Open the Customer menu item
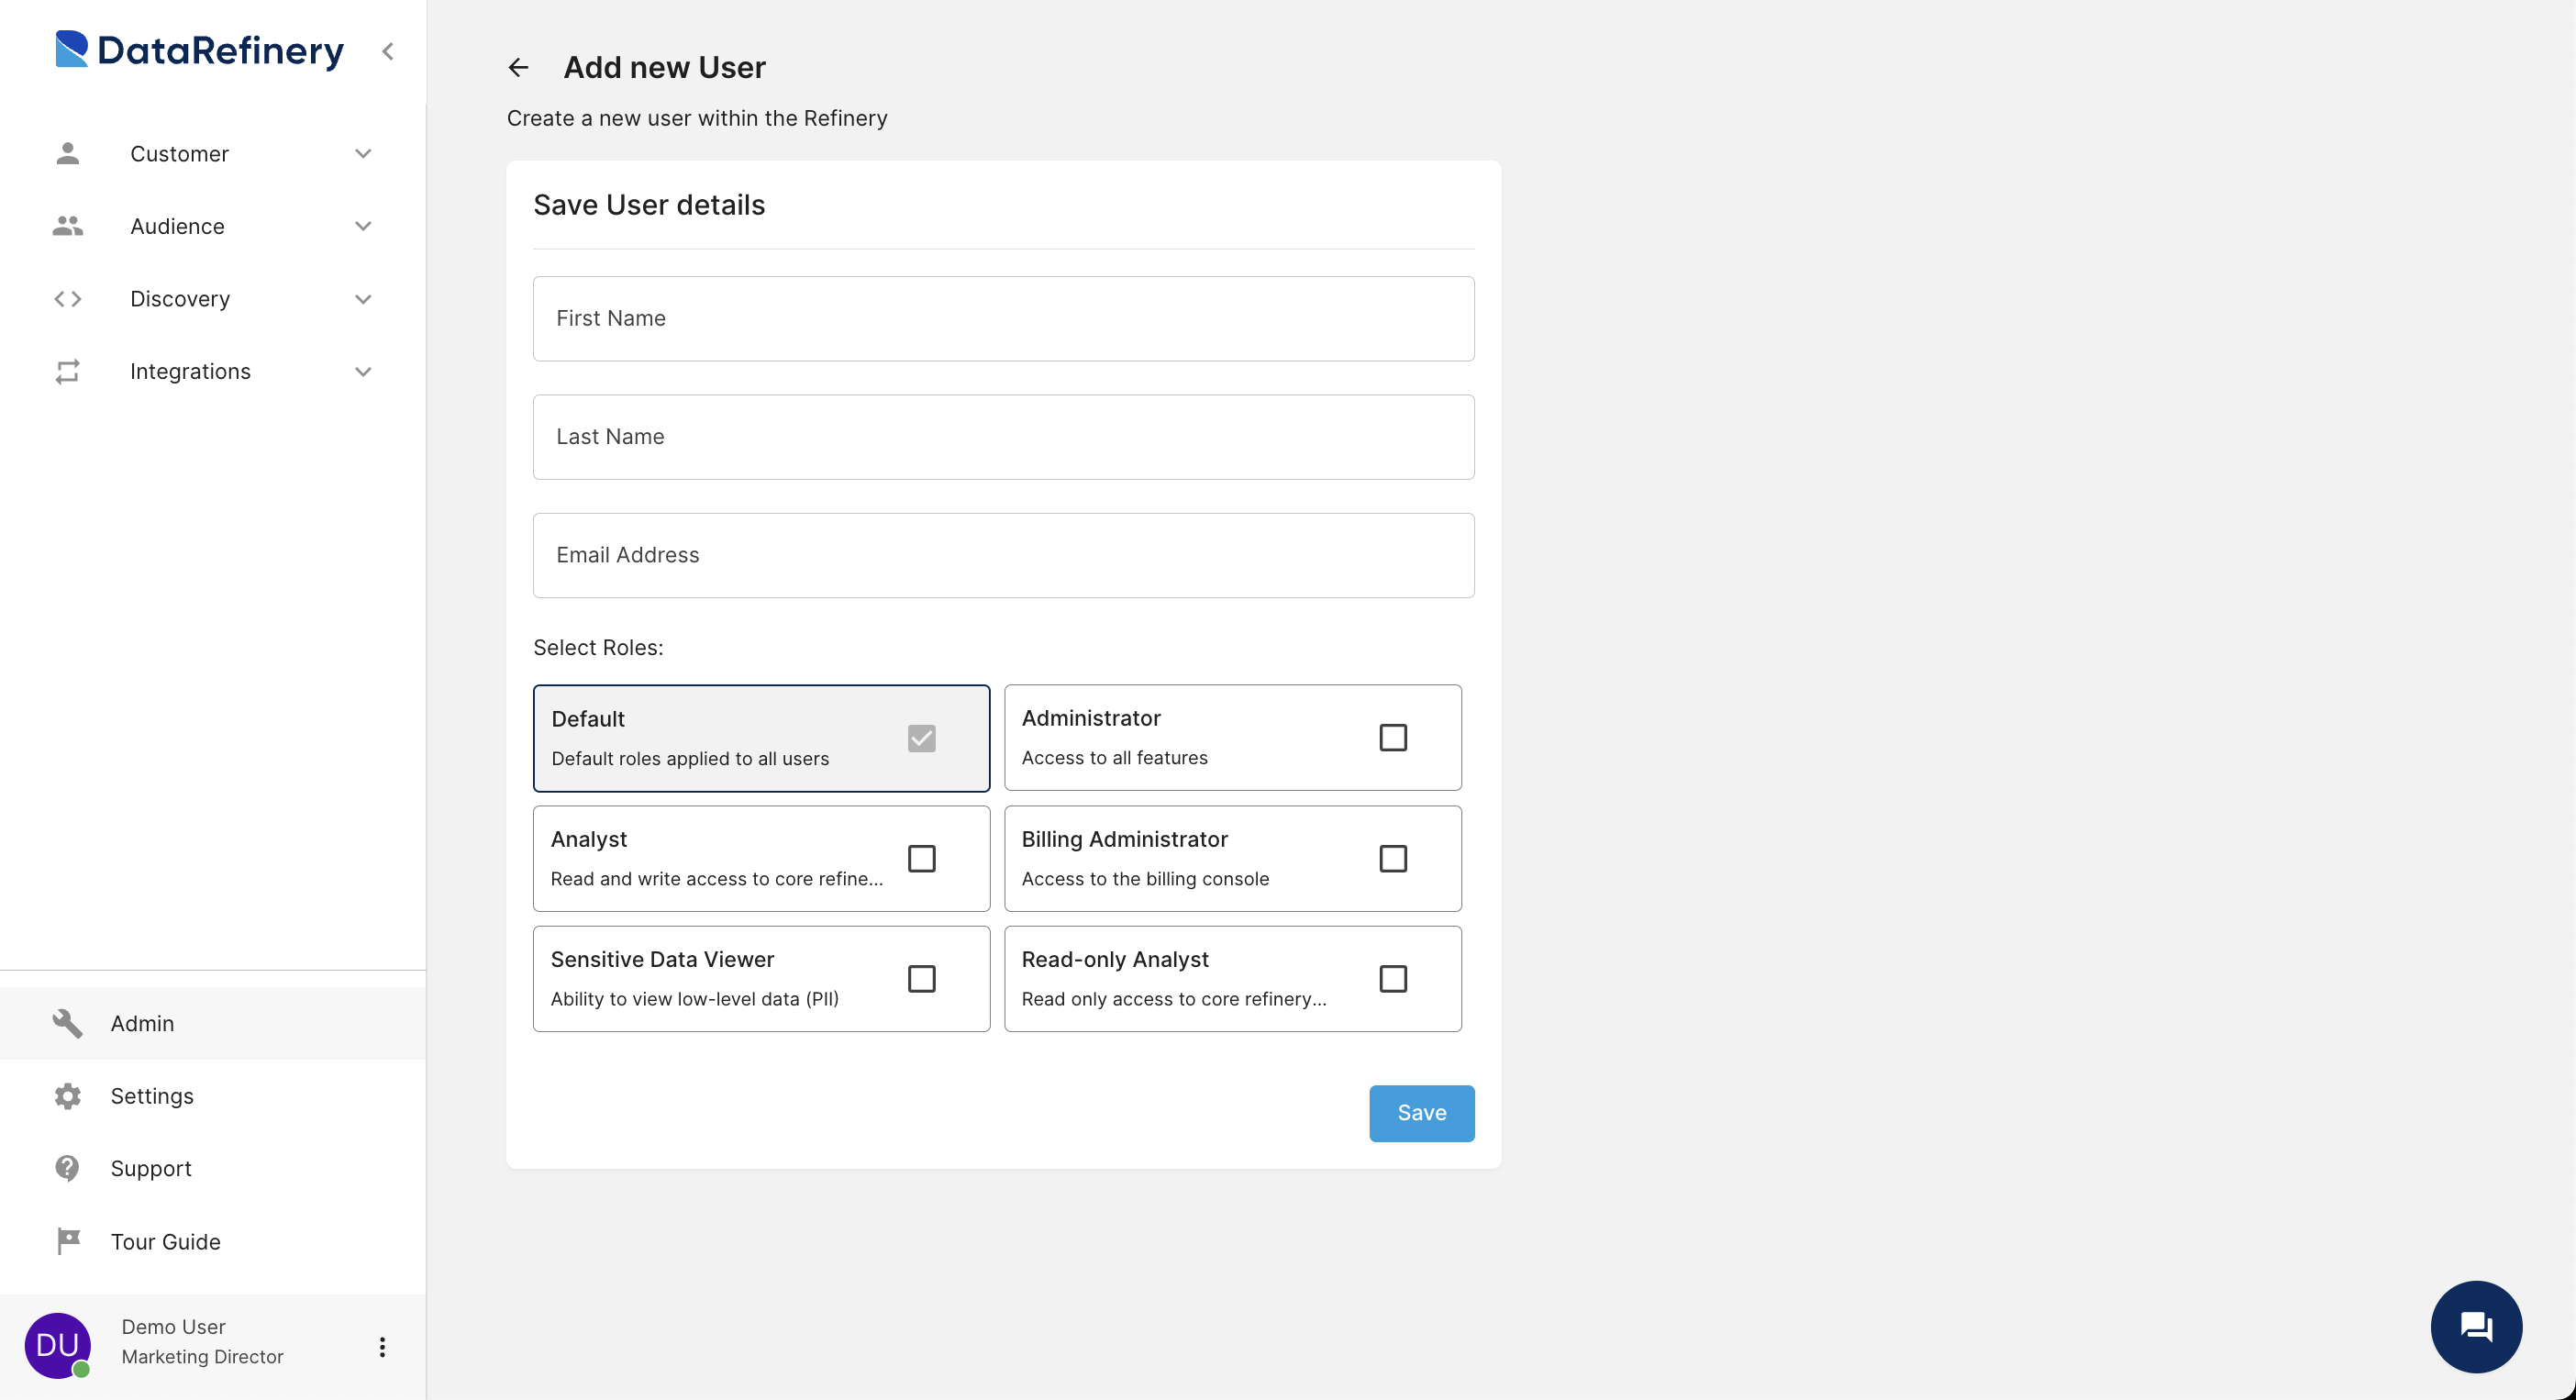 [213, 153]
